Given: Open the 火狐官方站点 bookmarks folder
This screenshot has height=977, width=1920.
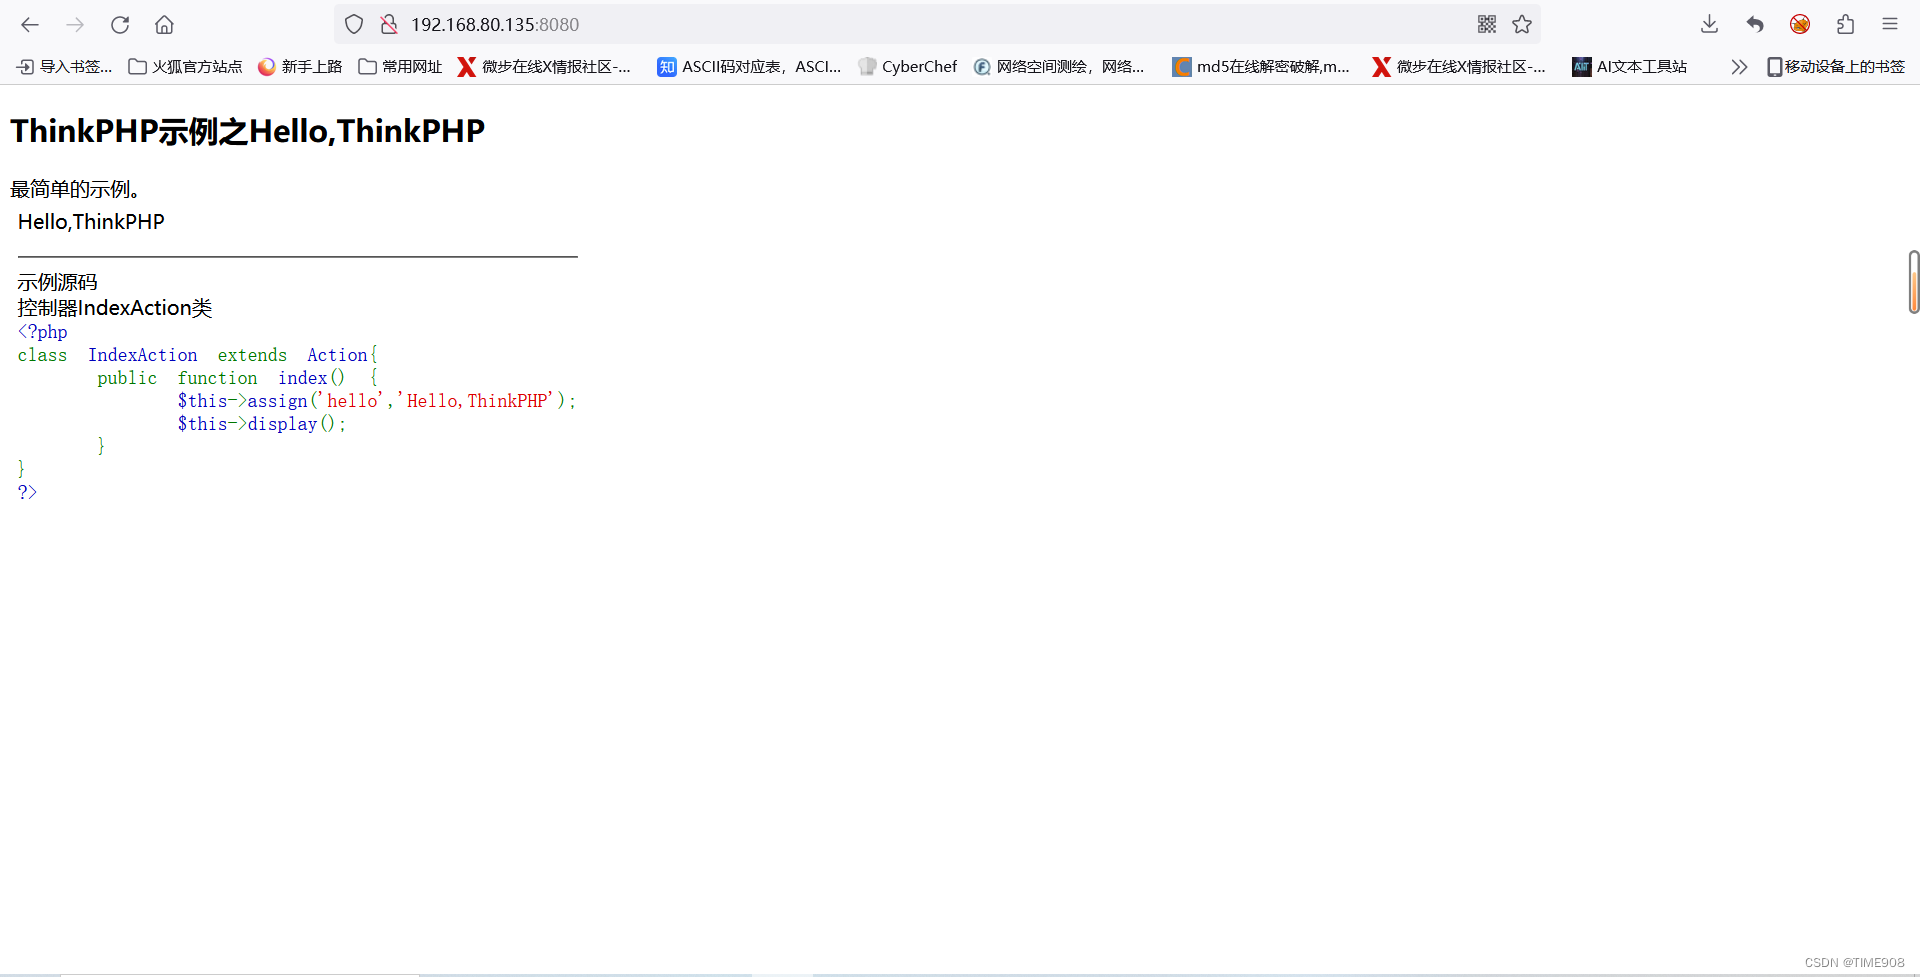Looking at the screenshot, I should 185,67.
